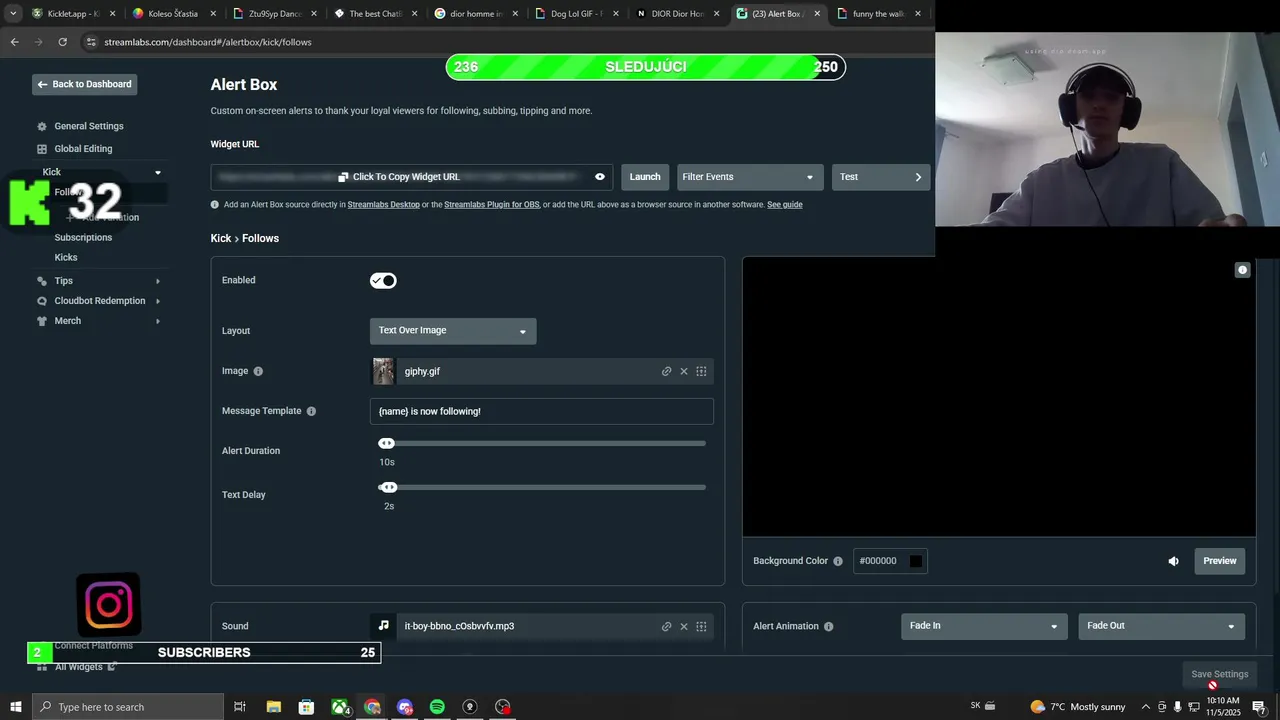
Task: Switch to the Dog Lol GIF tab
Action: point(577,14)
